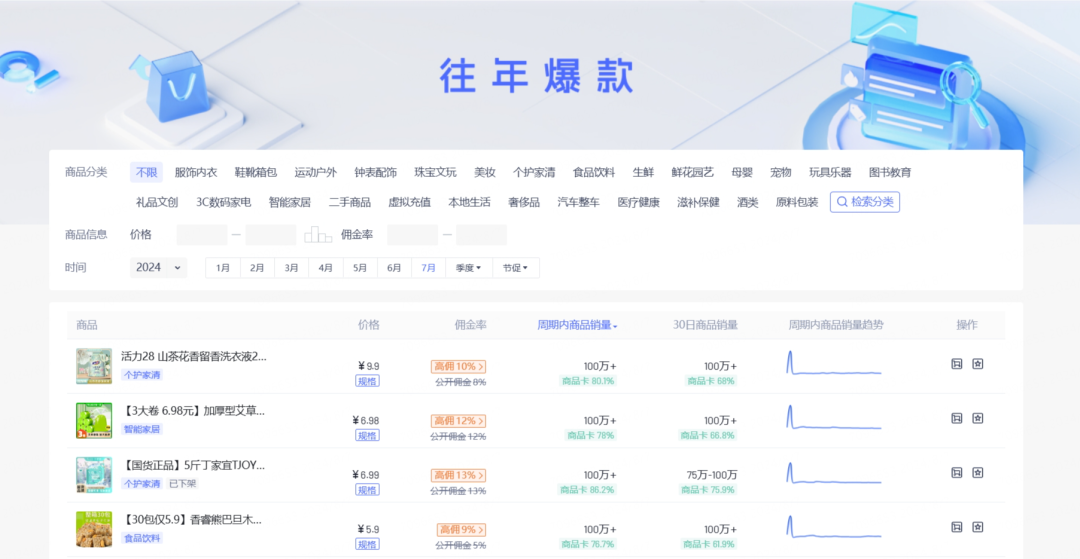
Task: Click the cart icon for 活力28 洗衣液 row
Action: pyautogui.click(x=957, y=363)
